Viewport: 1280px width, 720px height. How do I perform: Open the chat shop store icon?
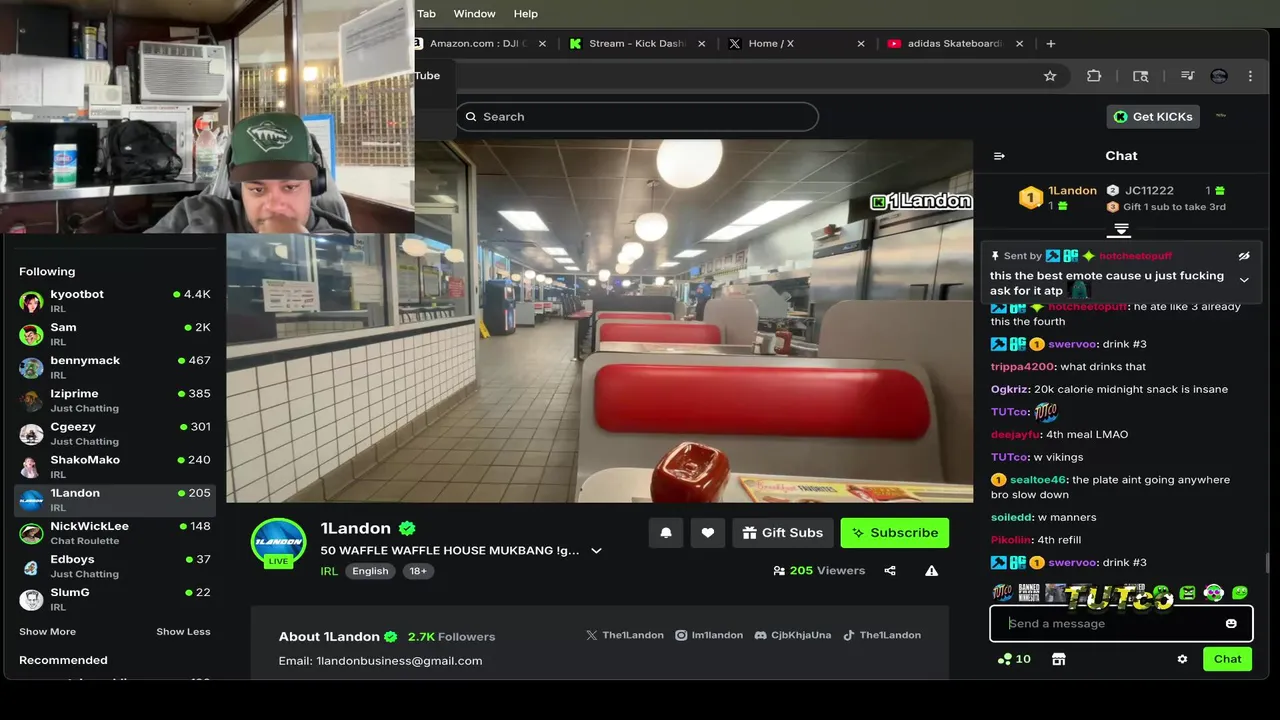(x=1059, y=659)
